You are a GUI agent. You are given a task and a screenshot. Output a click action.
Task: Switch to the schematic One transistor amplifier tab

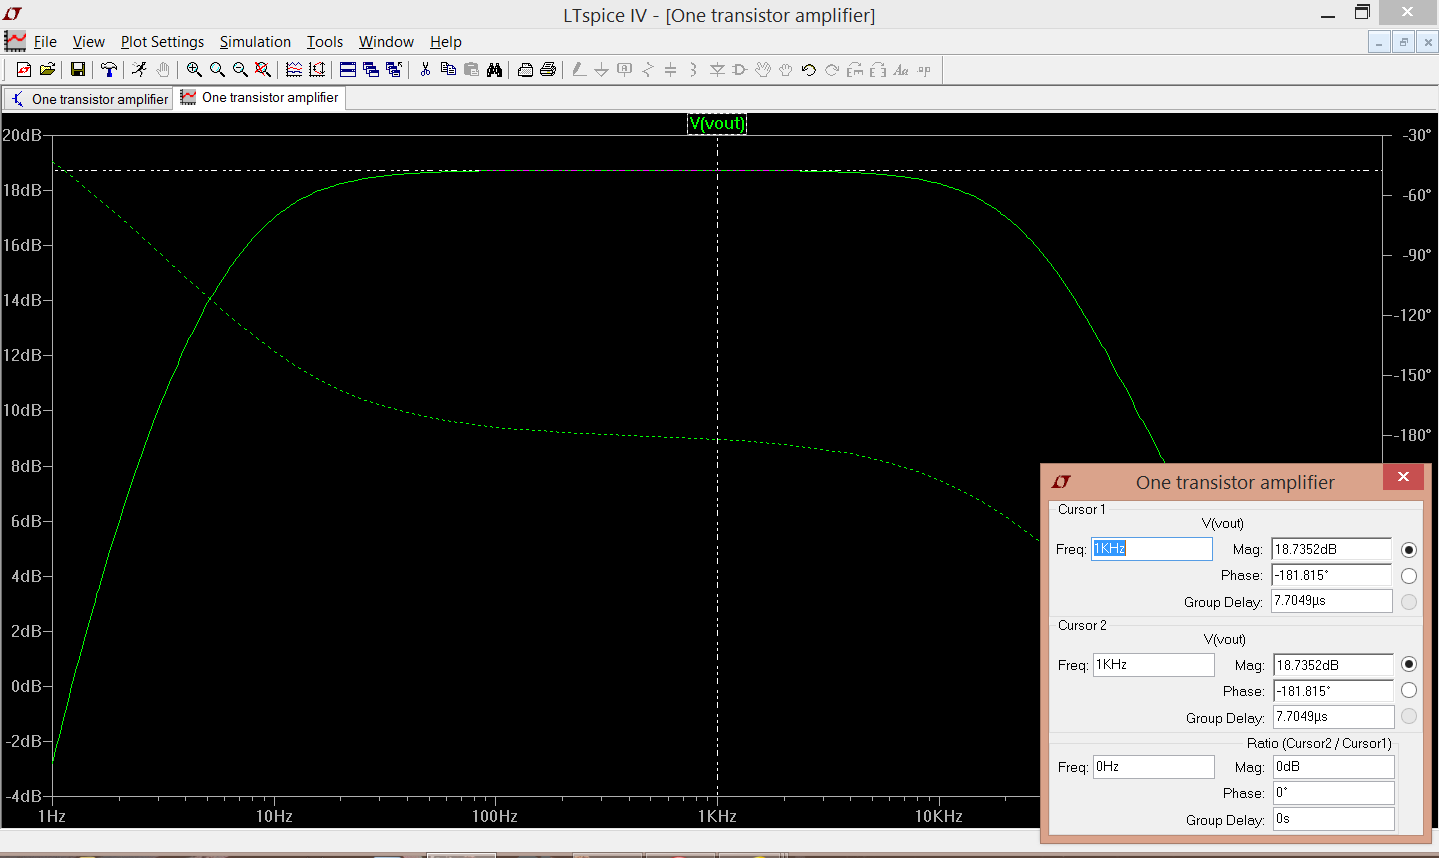point(88,99)
